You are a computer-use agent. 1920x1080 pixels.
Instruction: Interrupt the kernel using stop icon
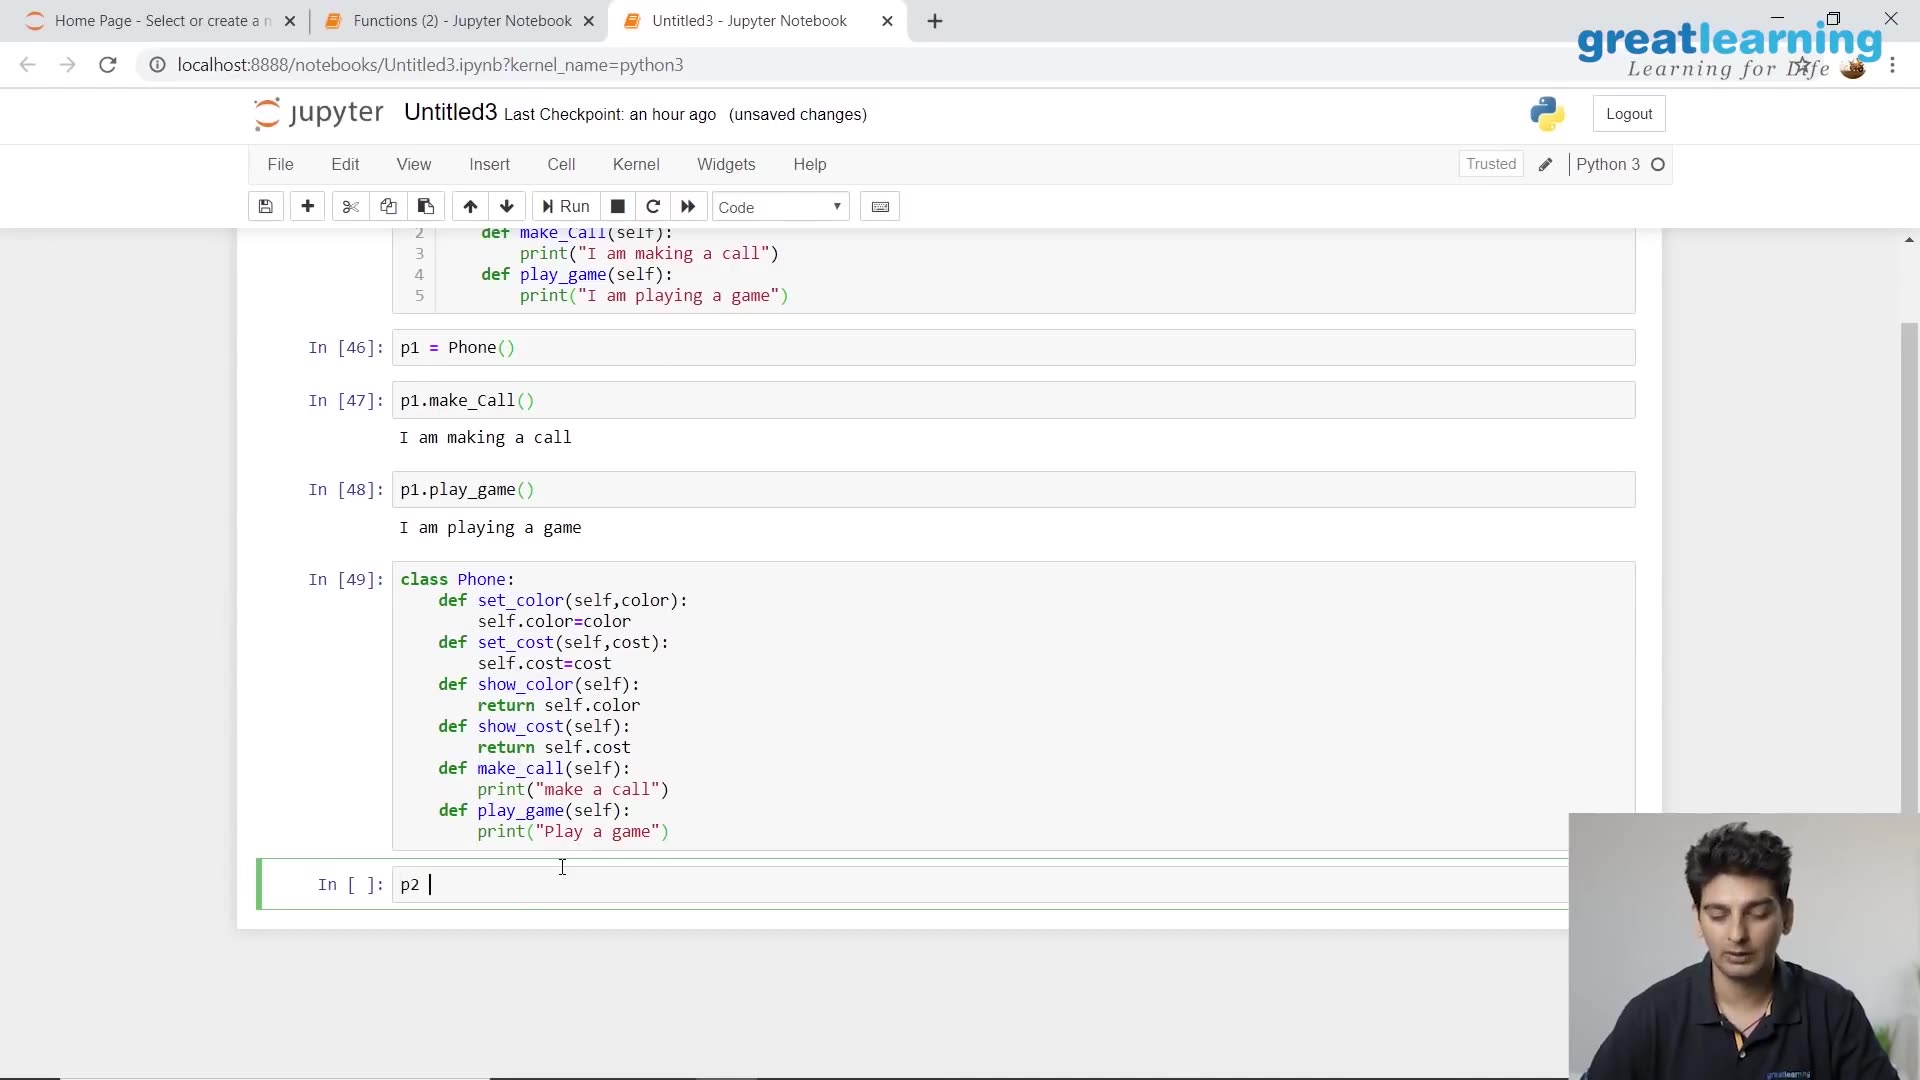click(617, 206)
